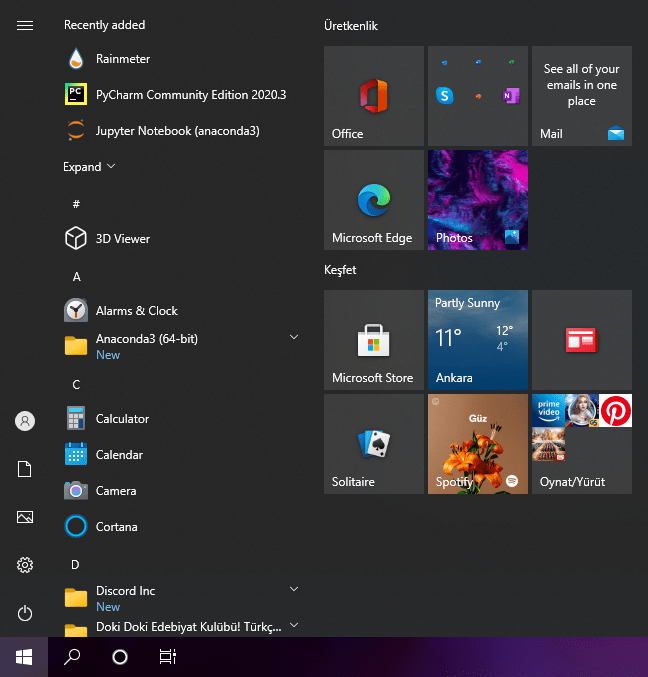Launch Microsoft Edge tile
This screenshot has height=677, width=648.
pos(374,200)
